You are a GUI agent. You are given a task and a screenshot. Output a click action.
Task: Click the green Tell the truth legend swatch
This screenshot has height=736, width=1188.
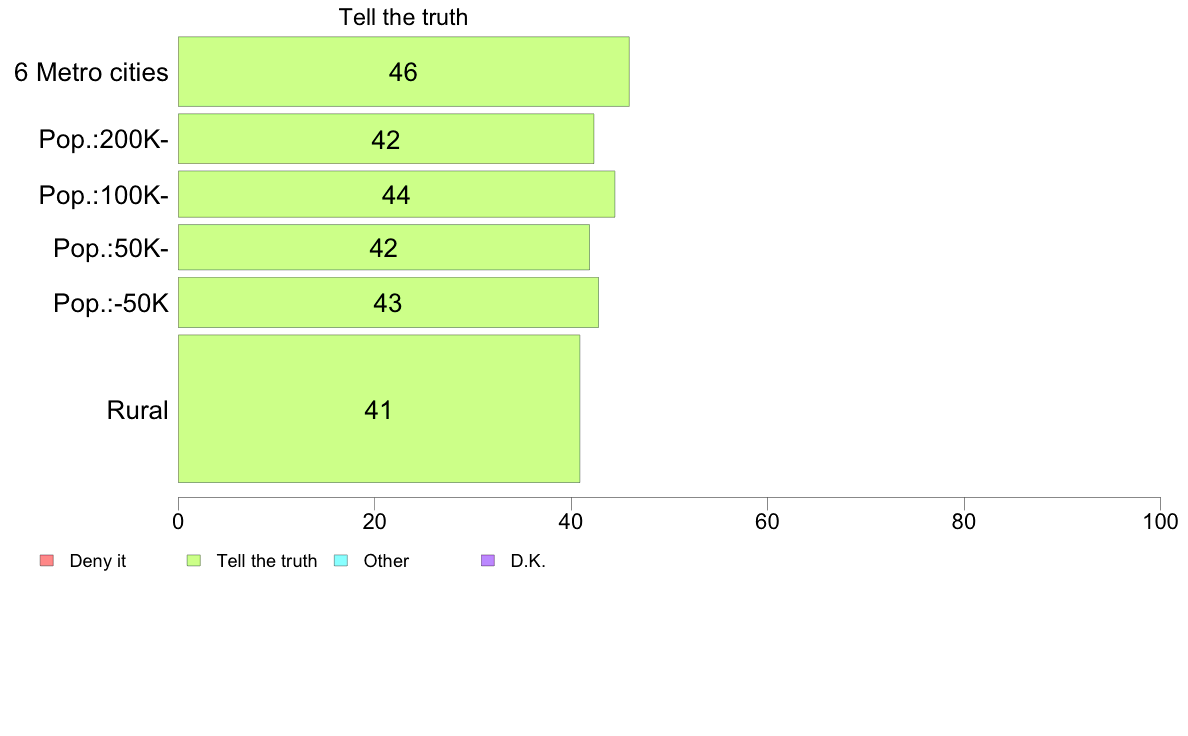point(194,561)
